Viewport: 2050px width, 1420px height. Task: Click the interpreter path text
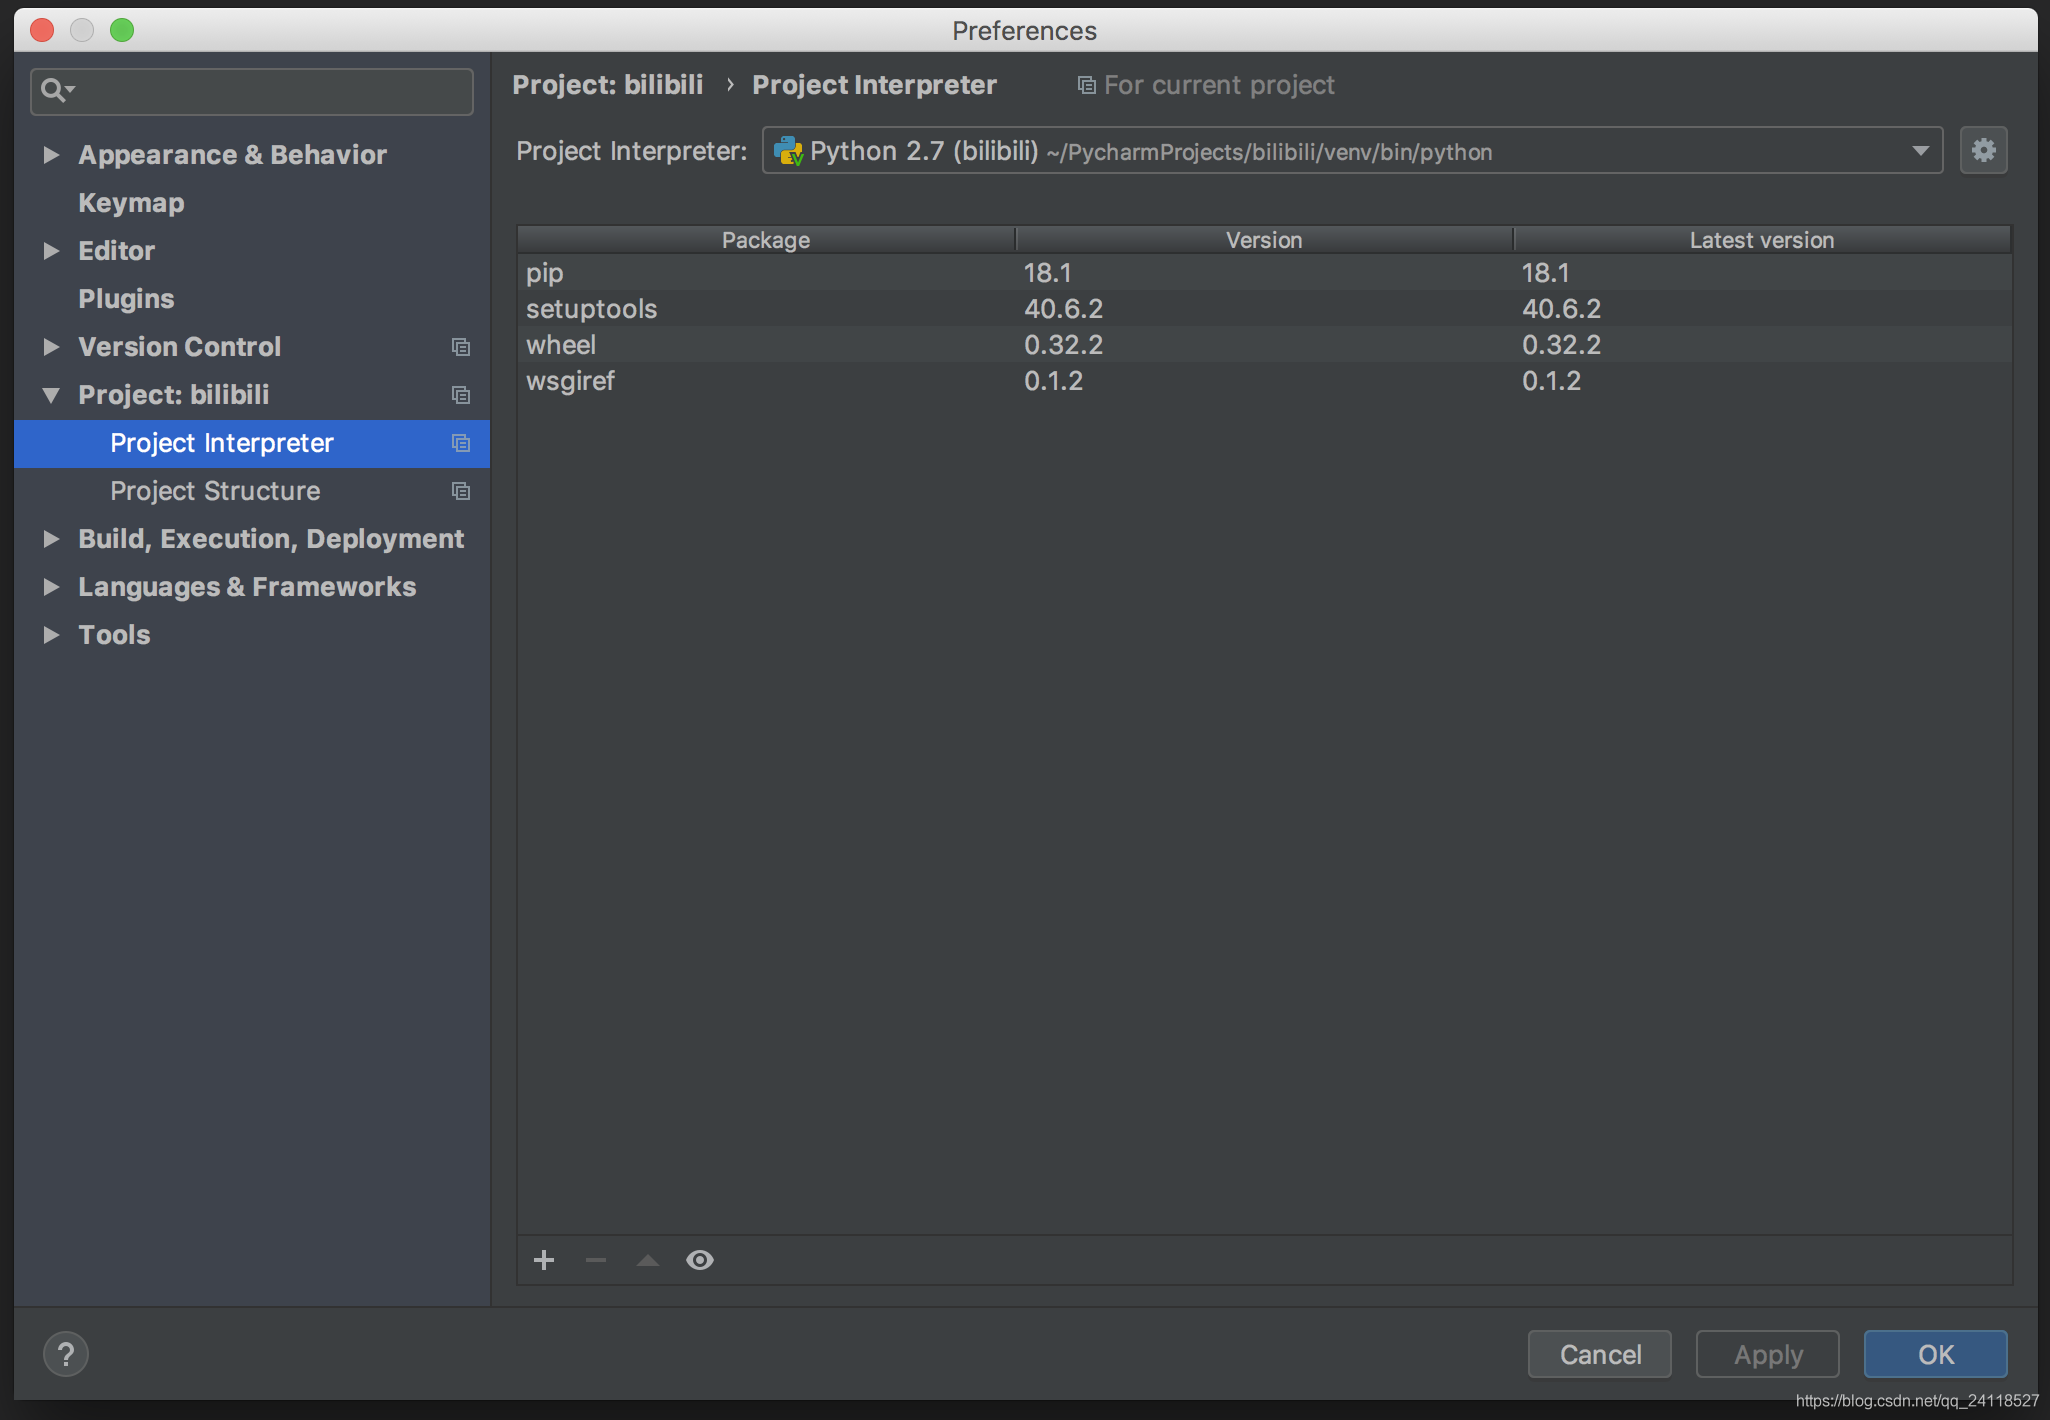1270,152
